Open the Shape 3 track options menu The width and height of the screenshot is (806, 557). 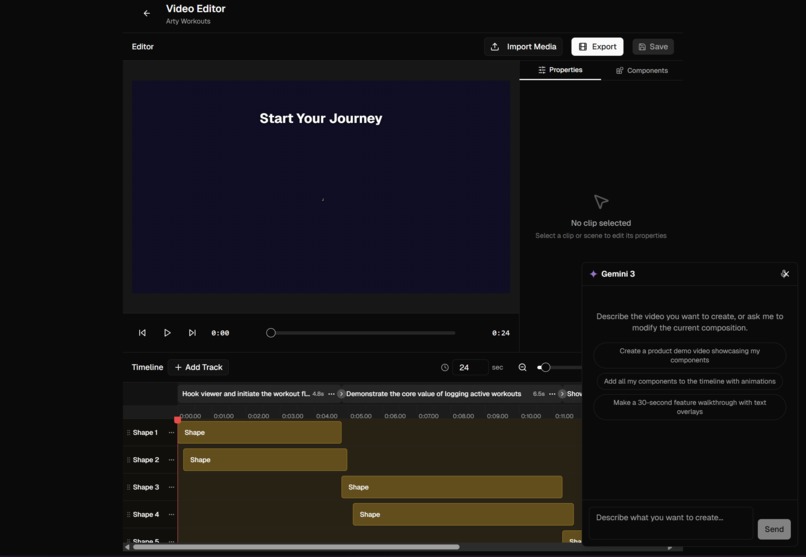[172, 487]
